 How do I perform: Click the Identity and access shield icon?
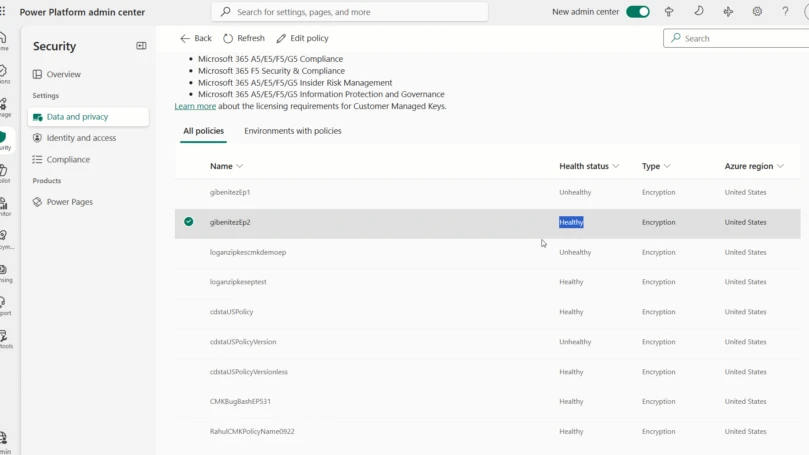pos(37,138)
